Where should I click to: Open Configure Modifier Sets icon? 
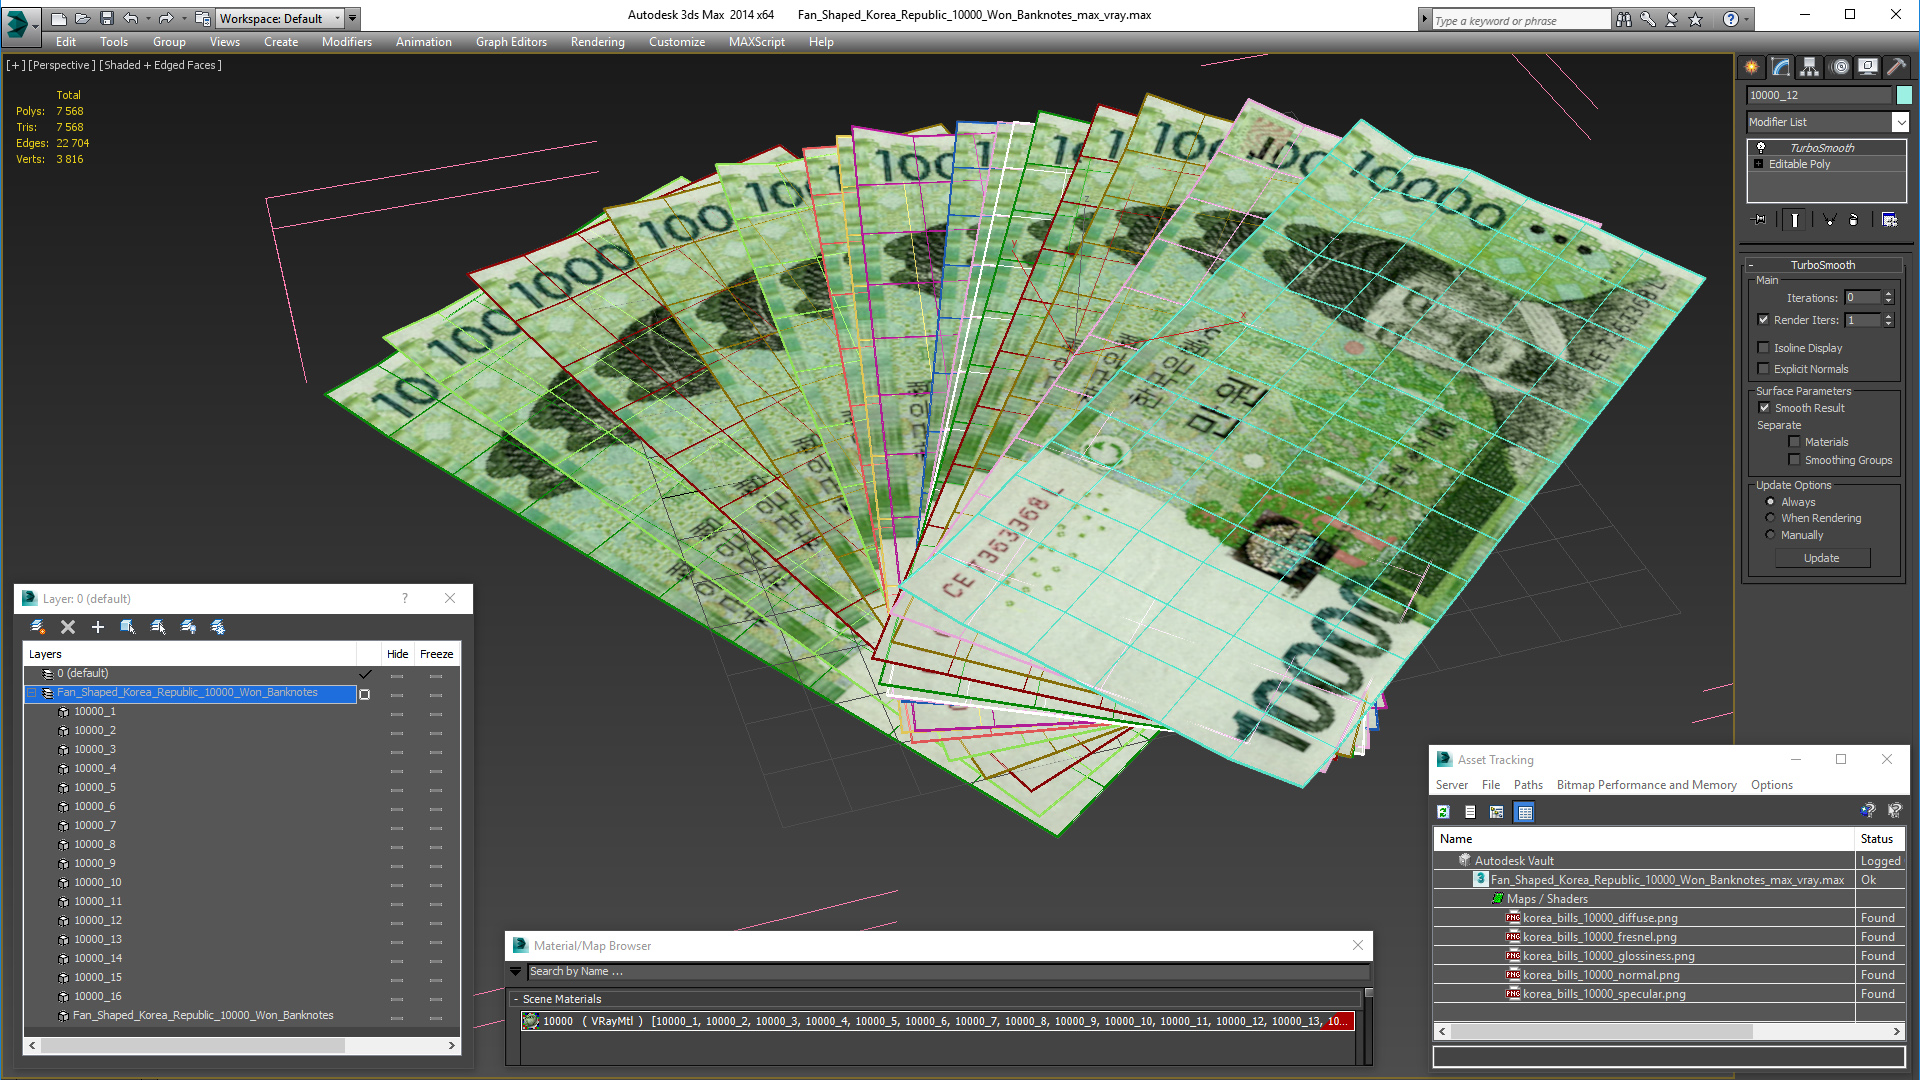1890,220
